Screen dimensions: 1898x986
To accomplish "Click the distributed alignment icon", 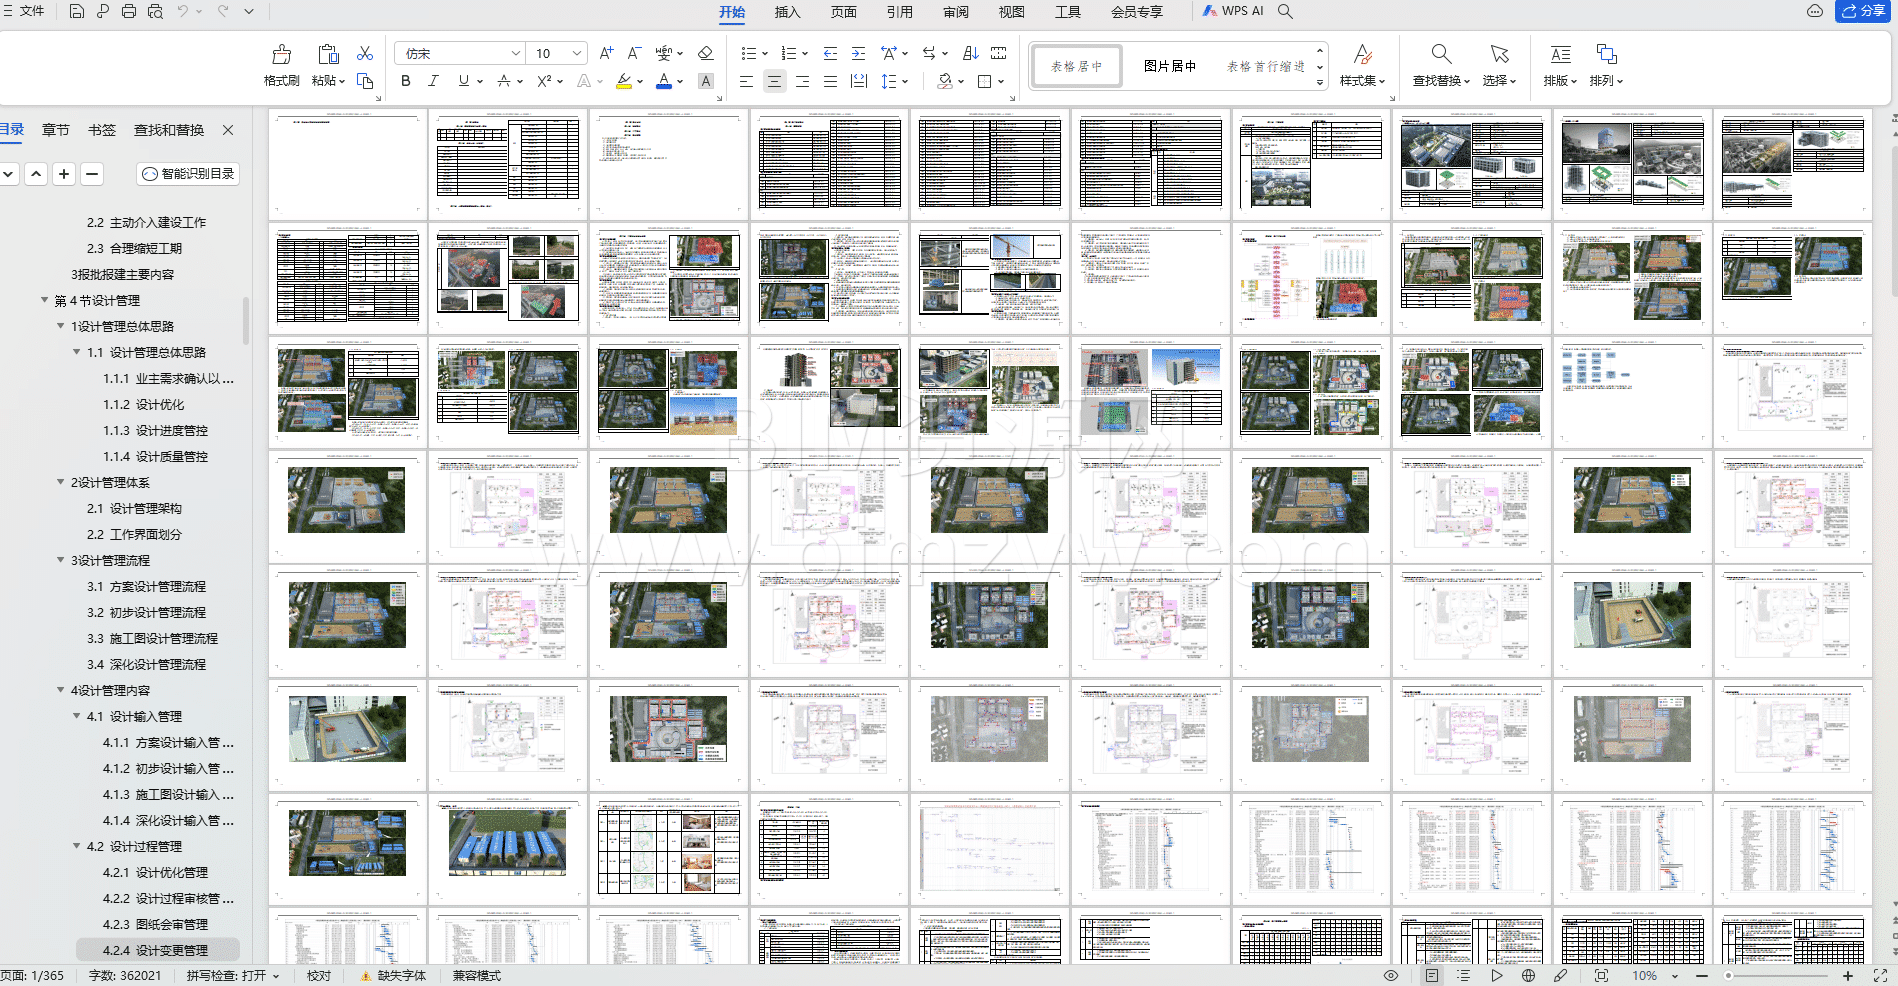I will pos(858,81).
